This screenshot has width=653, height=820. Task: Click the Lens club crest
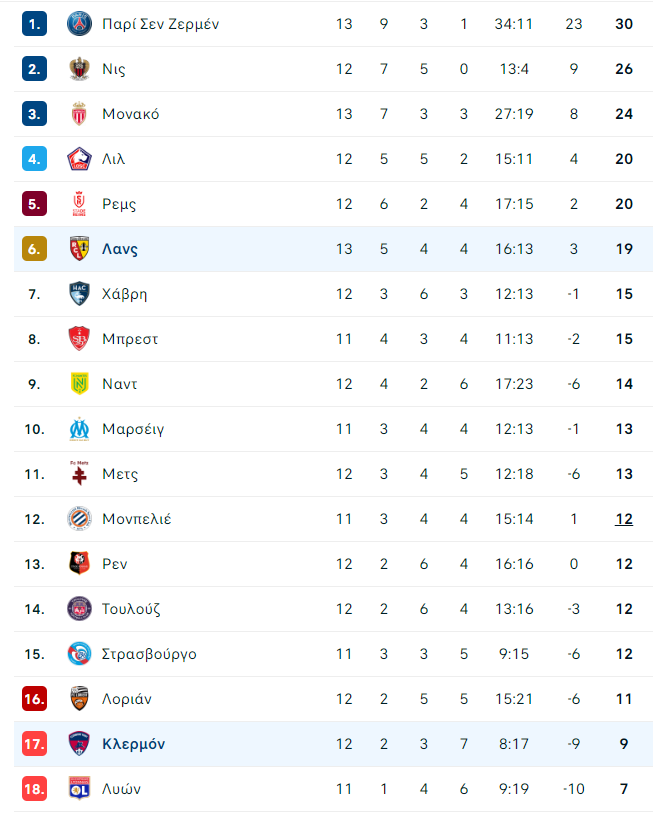tap(79, 249)
